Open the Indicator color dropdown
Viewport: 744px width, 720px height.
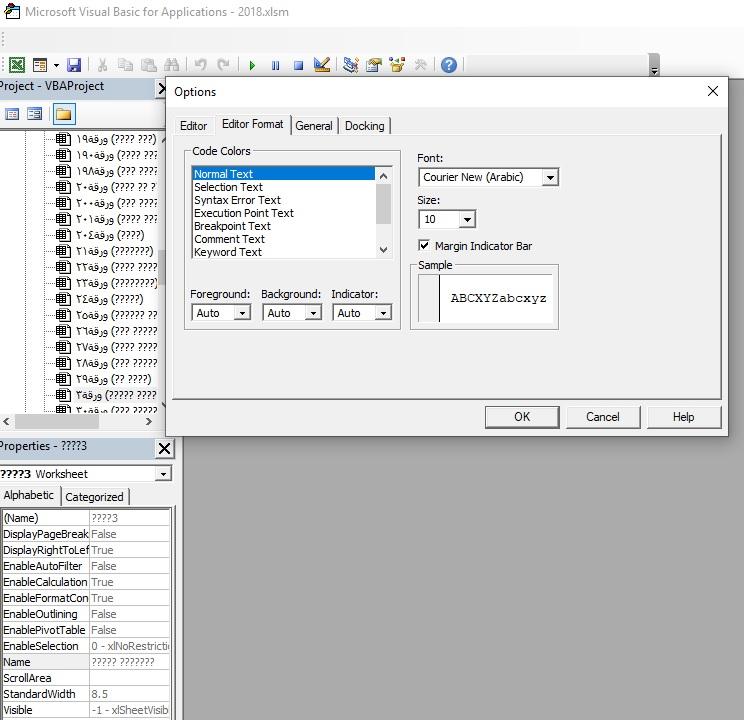tap(383, 313)
